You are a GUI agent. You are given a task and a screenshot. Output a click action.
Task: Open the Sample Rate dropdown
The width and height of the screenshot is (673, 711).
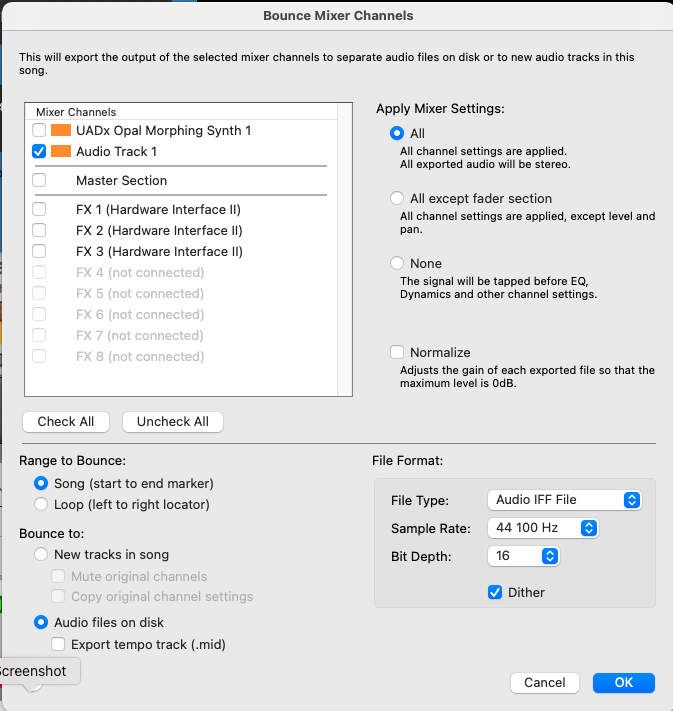point(543,527)
